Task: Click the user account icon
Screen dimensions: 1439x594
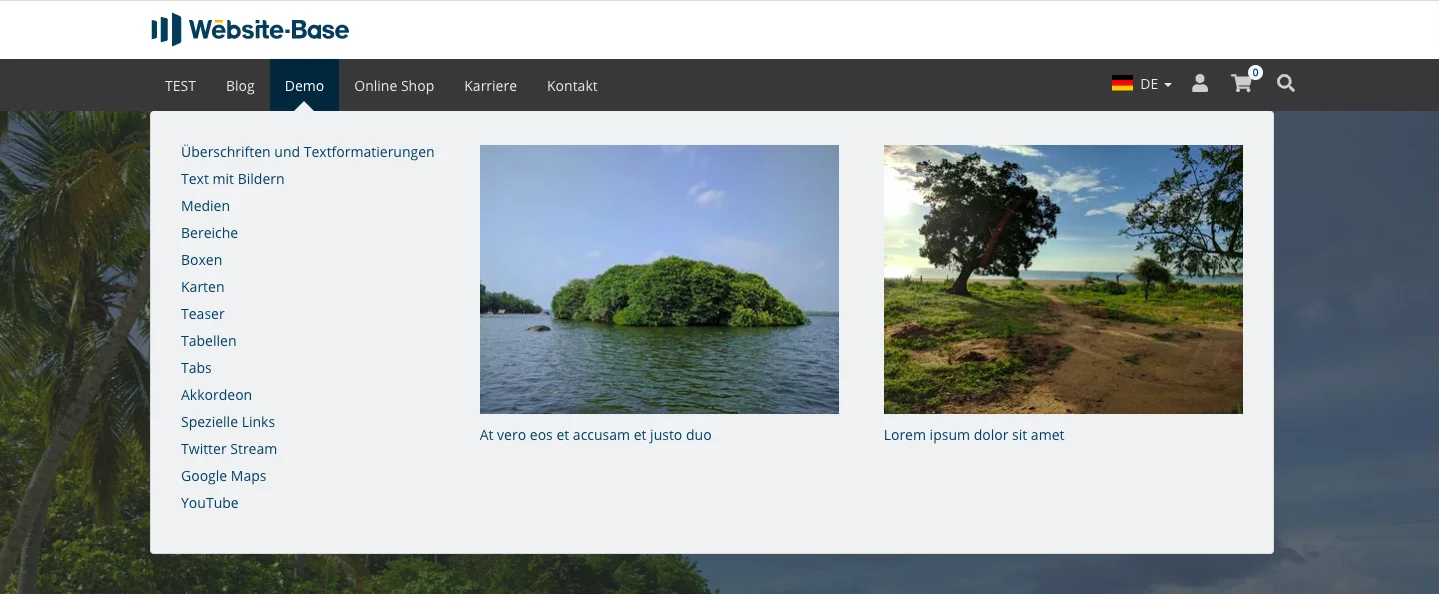Action: (1199, 84)
